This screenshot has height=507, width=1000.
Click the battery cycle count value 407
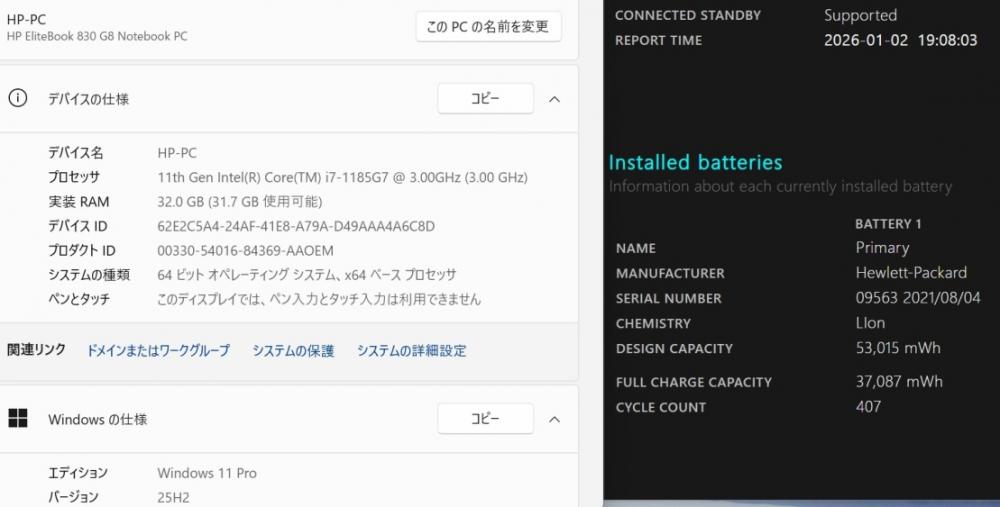[868, 407]
